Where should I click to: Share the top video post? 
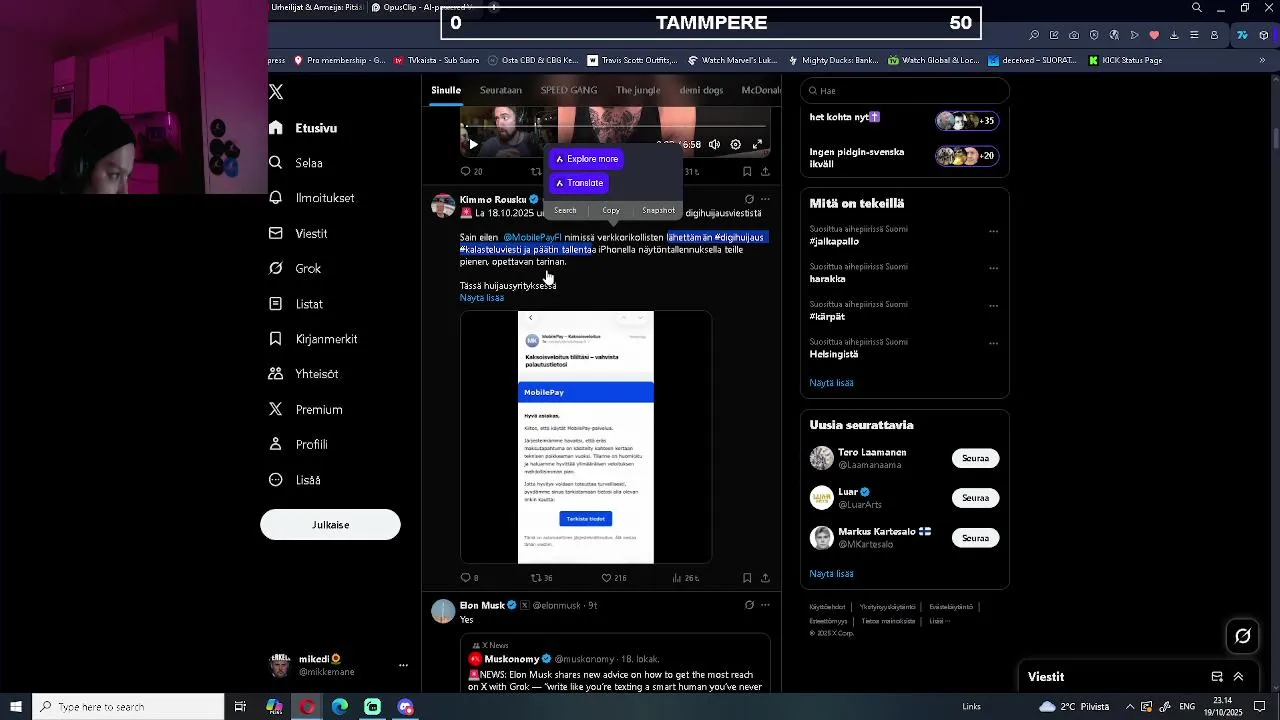[x=765, y=171]
